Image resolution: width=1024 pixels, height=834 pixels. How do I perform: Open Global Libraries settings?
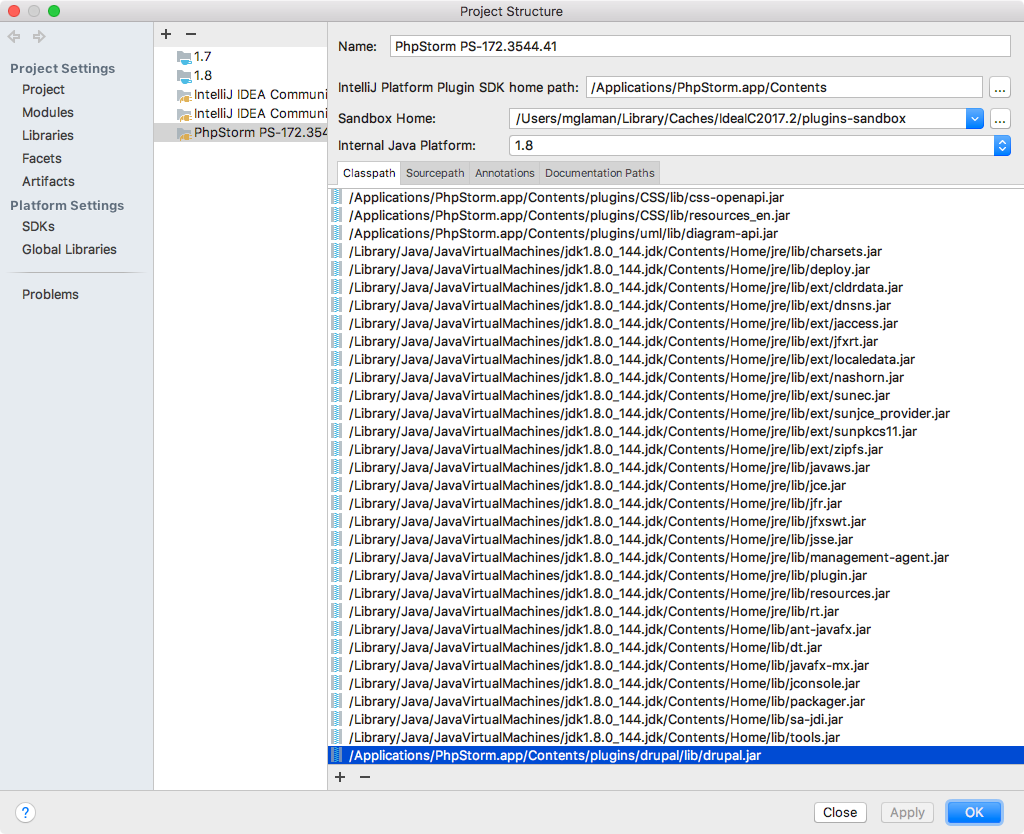tap(69, 249)
